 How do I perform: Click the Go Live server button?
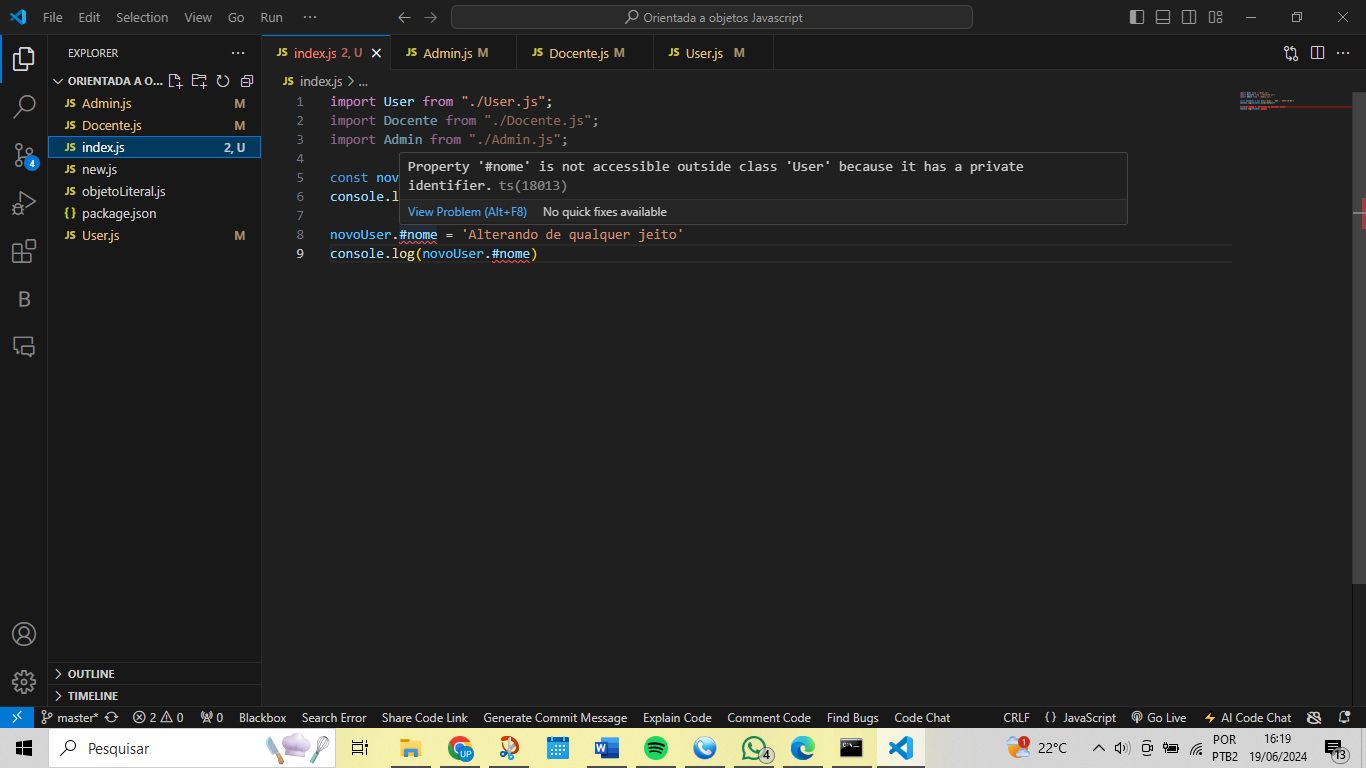[1159, 718]
